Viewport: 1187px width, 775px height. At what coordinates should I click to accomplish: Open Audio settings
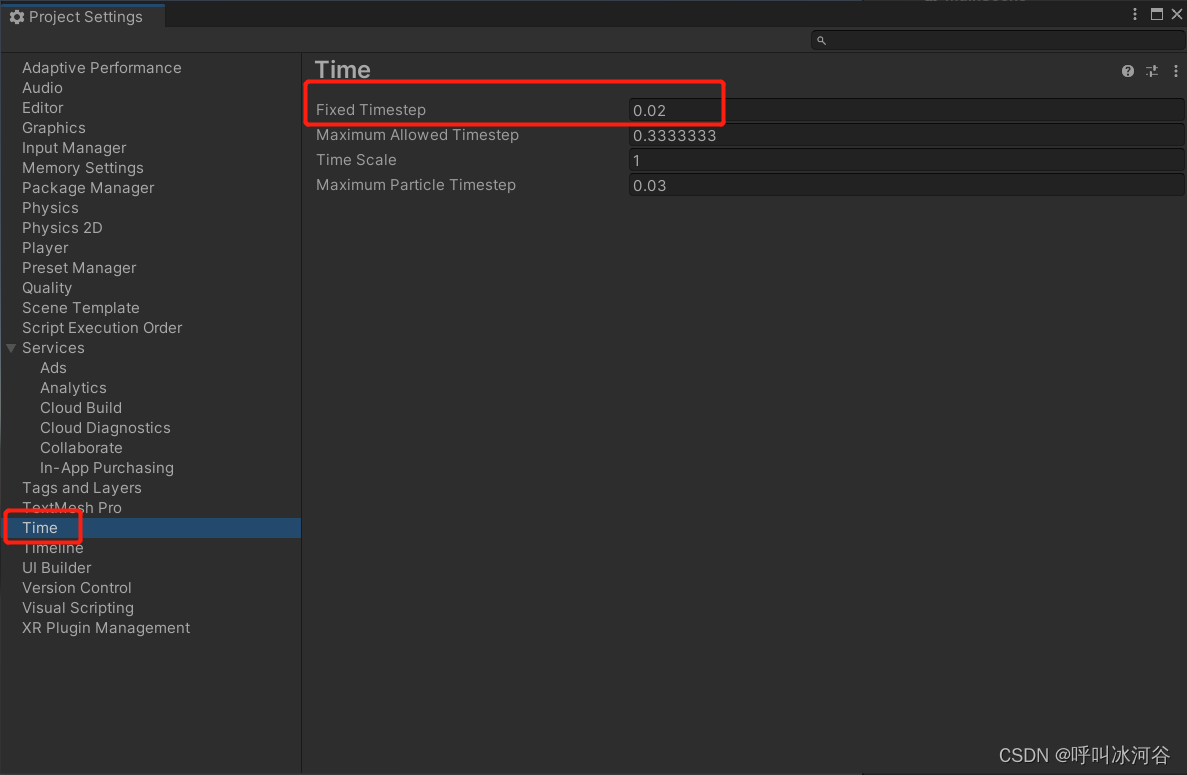coord(42,88)
